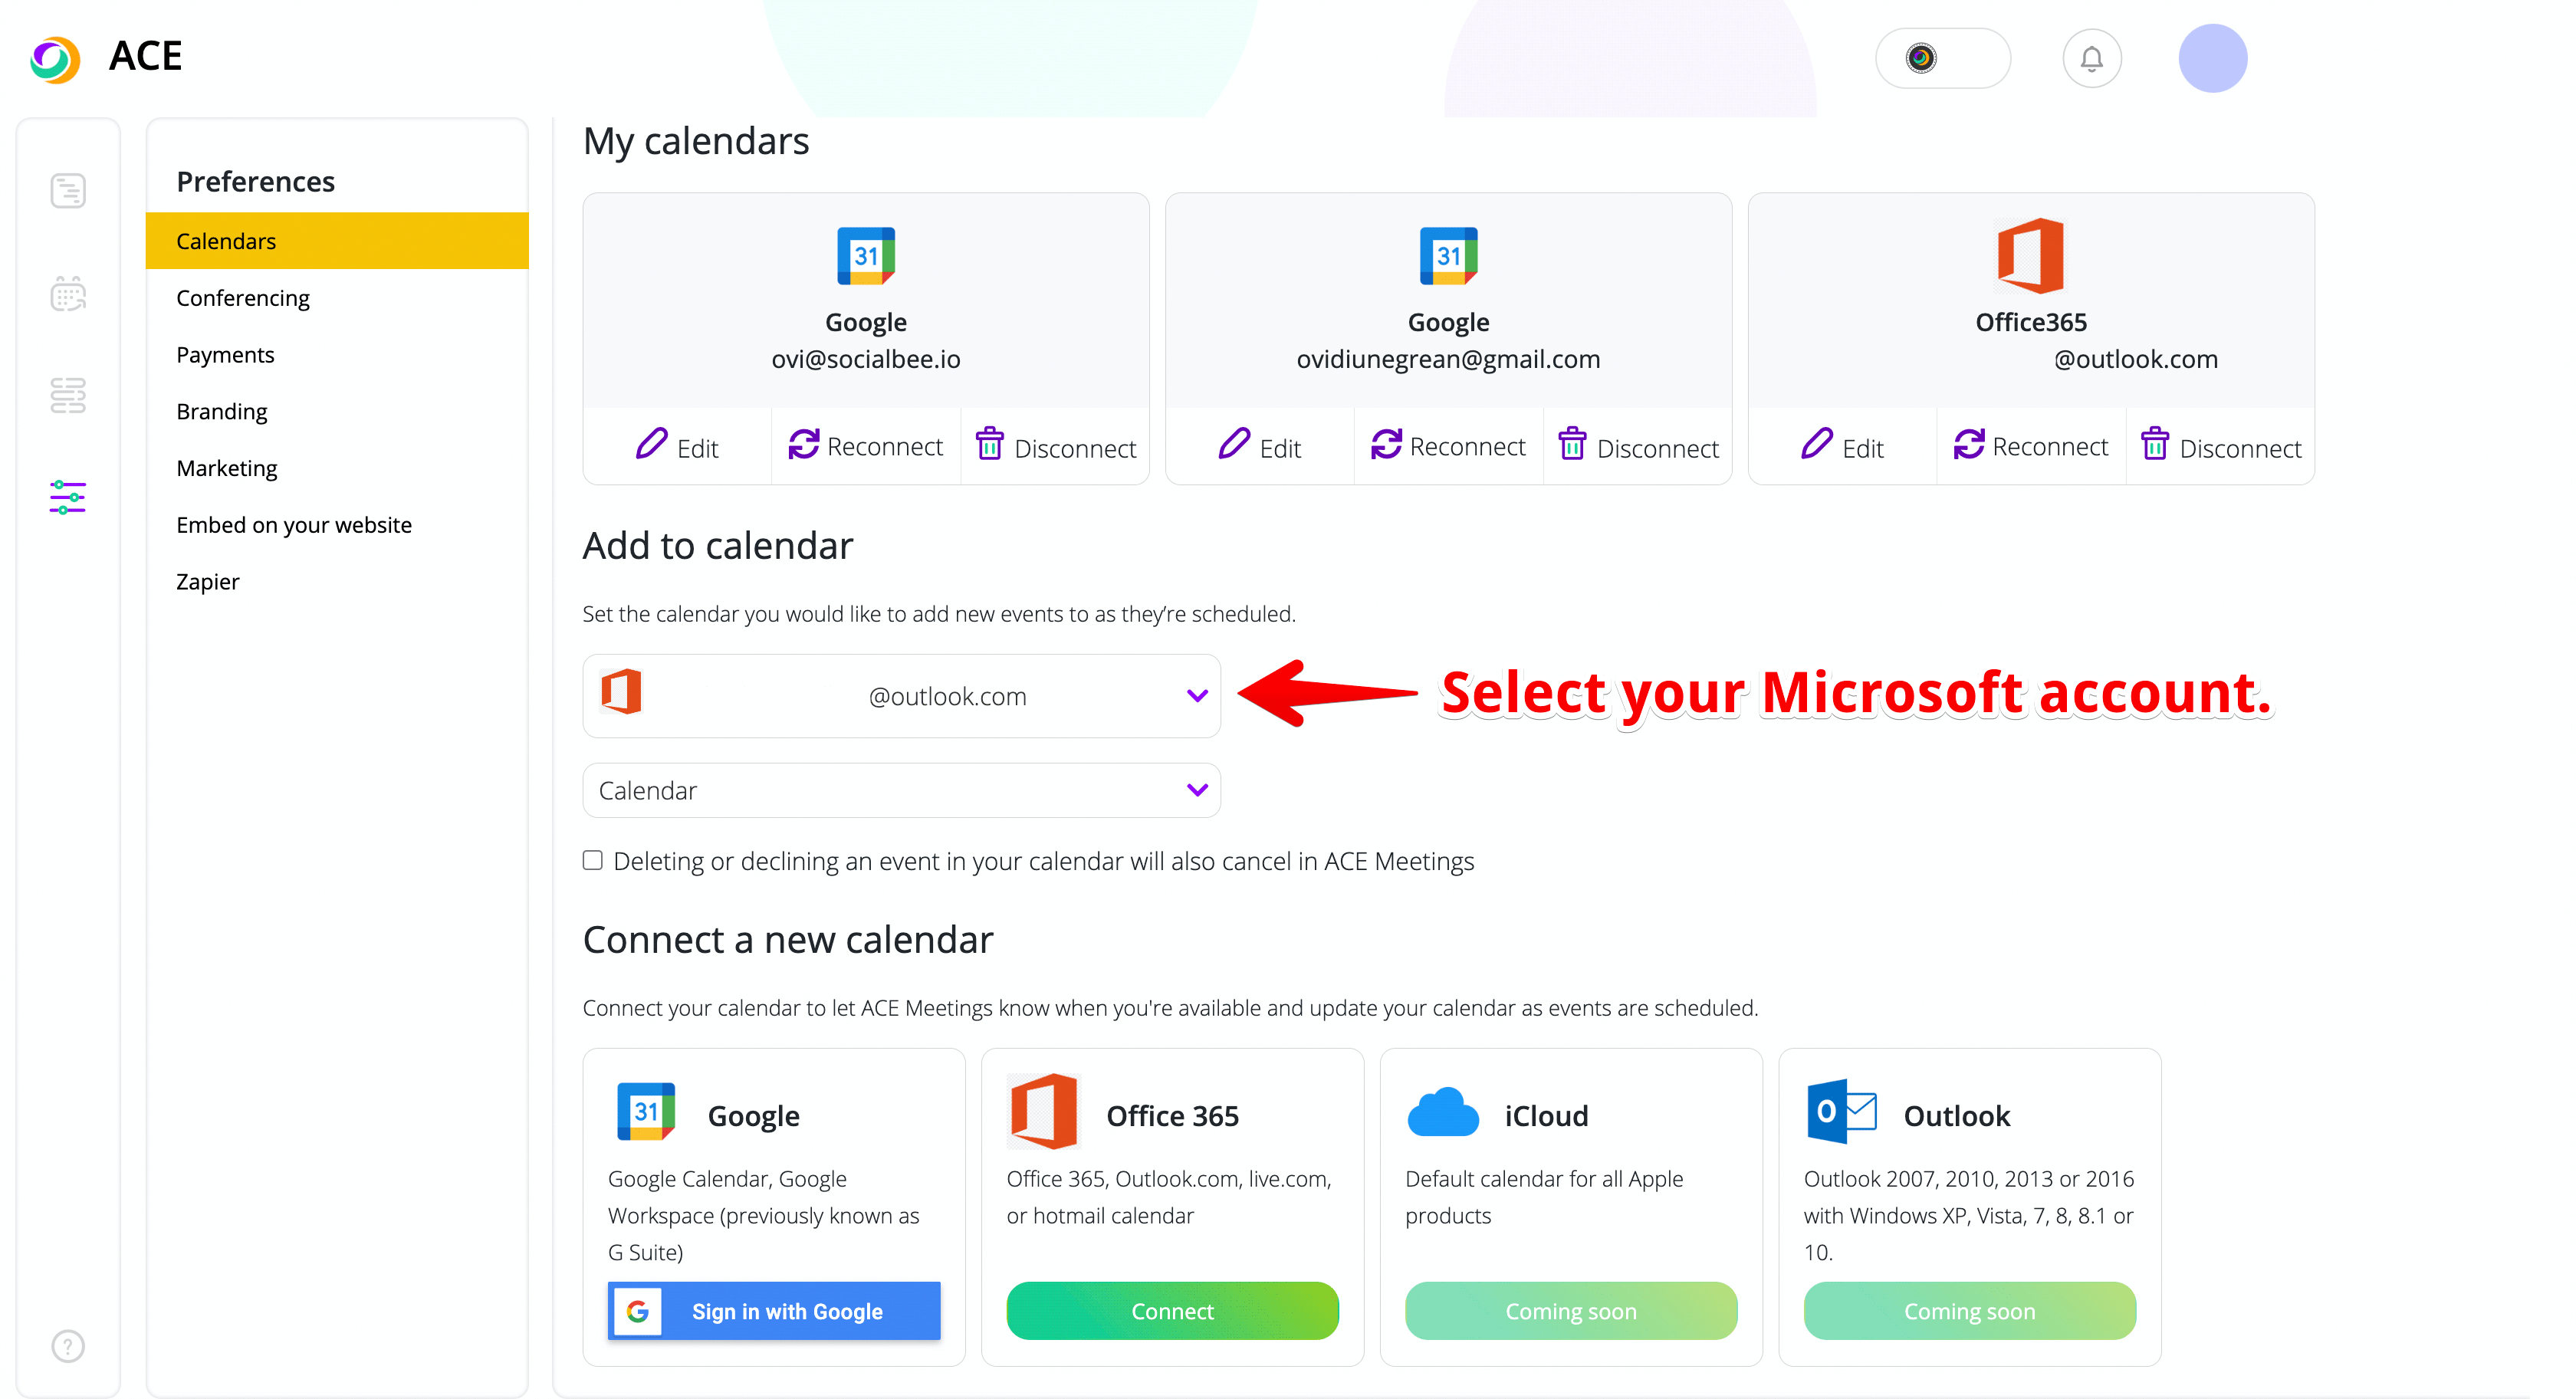The width and height of the screenshot is (2576, 1399).
Task: Open the Conferencing preferences section
Action: [243, 298]
